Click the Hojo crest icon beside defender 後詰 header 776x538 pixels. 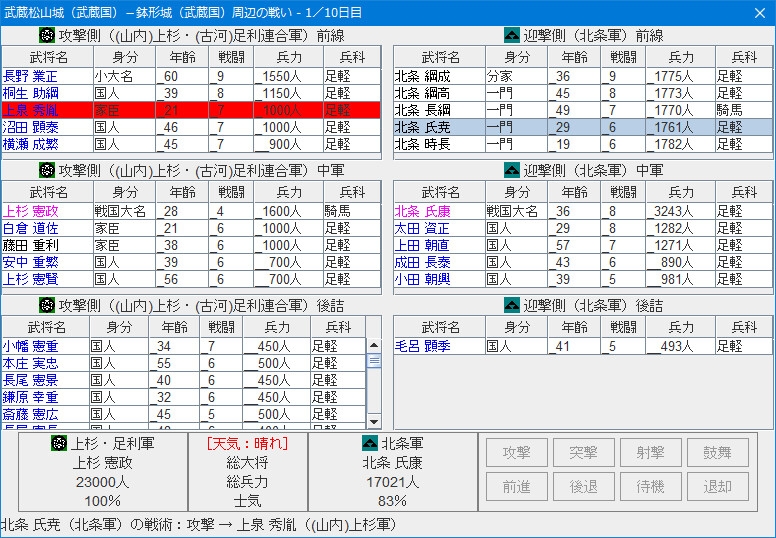(511, 305)
